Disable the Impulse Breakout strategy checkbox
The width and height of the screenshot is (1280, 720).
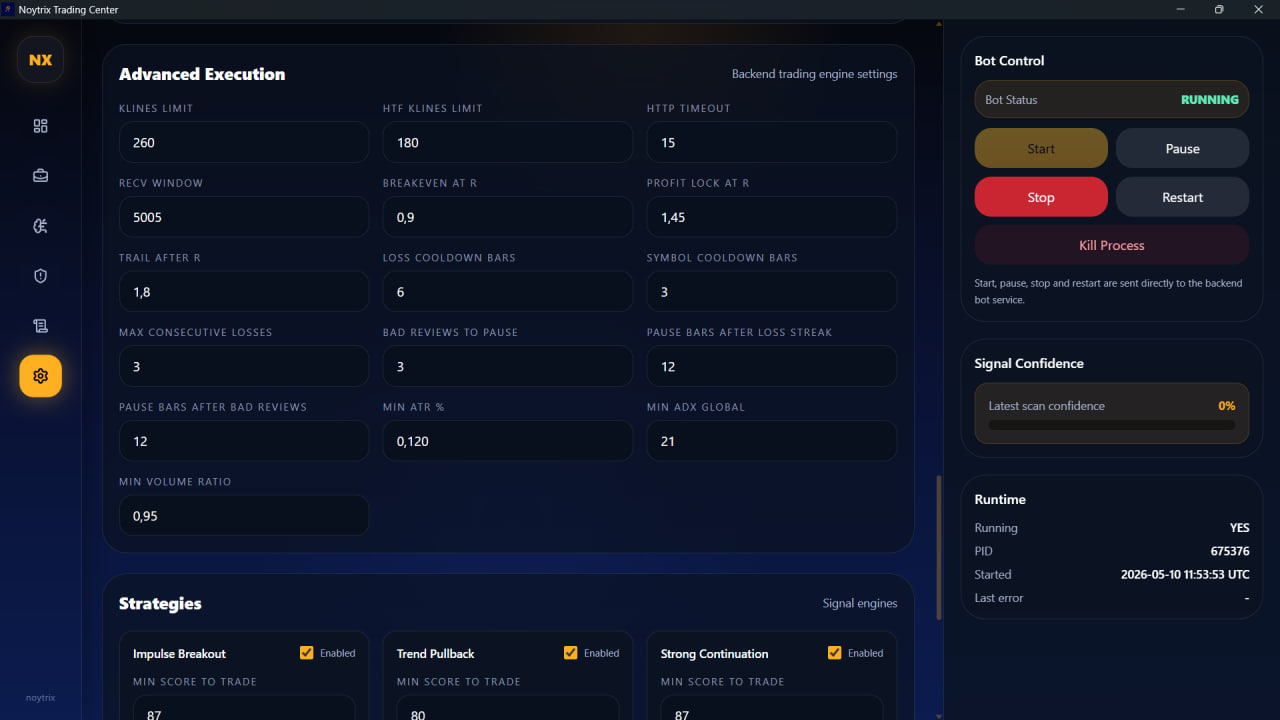(307, 653)
